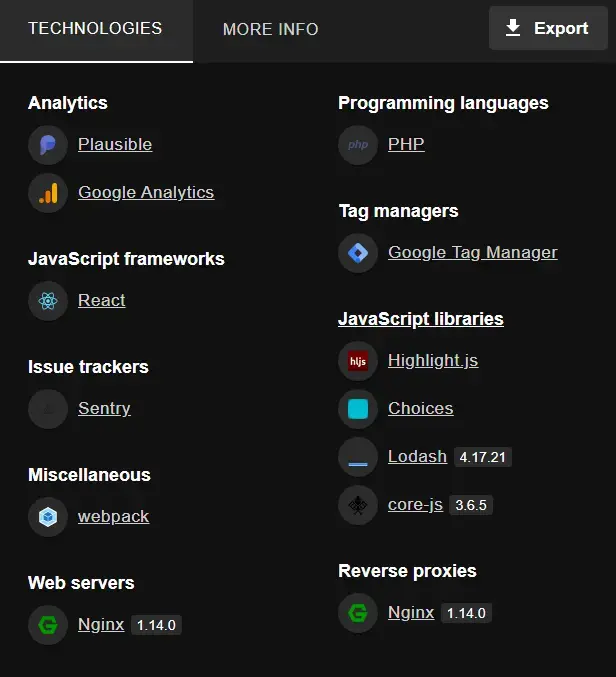Click the Nginx icon under Web servers
The width and height of the screenshot is (616, 677).
[48, 625]
